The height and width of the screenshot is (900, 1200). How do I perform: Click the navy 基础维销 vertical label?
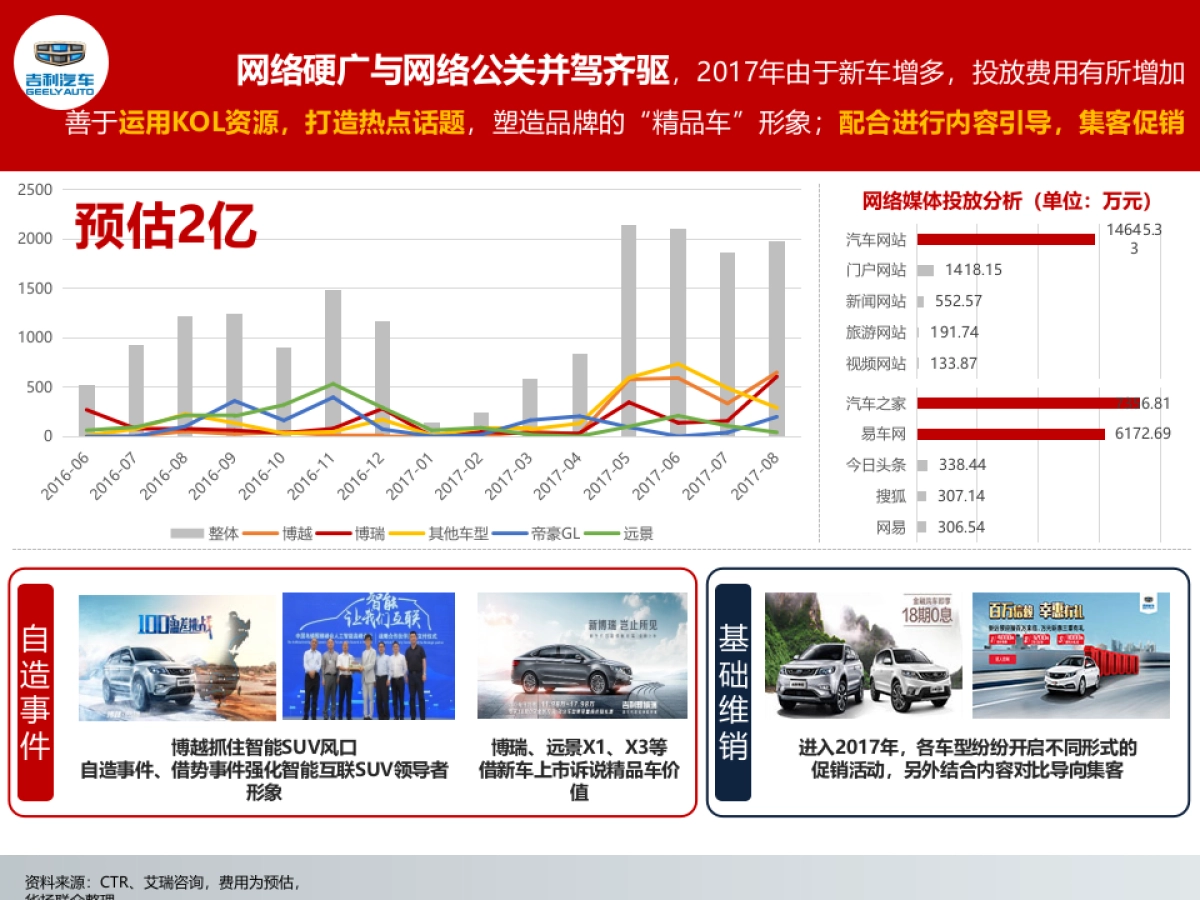click(x=732, y=692)
